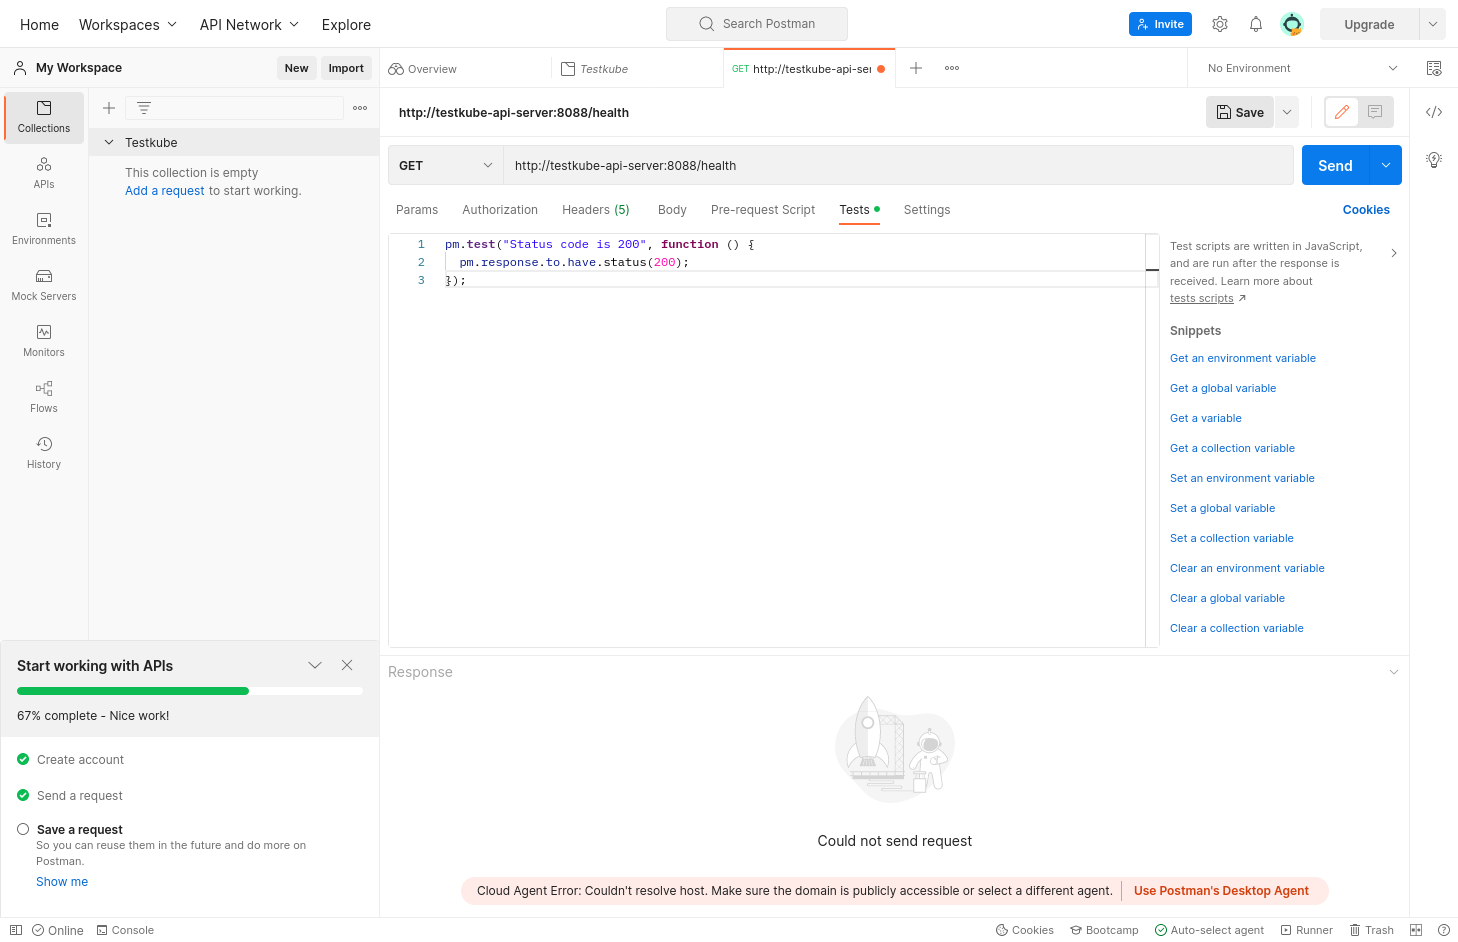The image size is (1458, 942).
Task: Toggle the two-pane view in status bar
Action: (x=1416, y=930)
